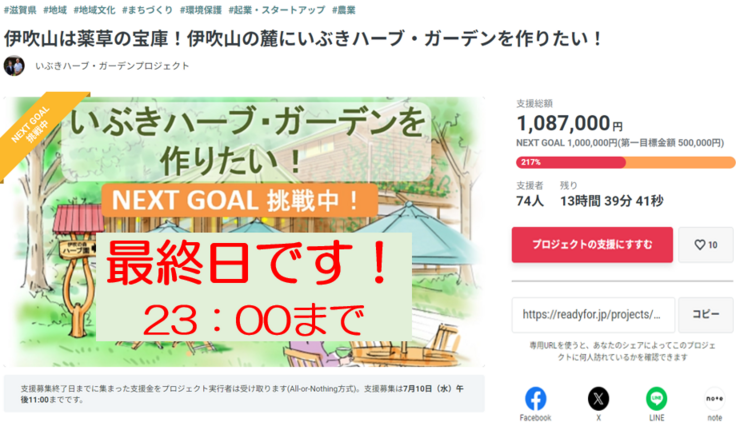Visit いぶきハーブ・ガーデンプロジェクト owner profile
Image resolution: width=736 pixels, height=426 pixels.
pyautogui.click(x=111, y=66)
